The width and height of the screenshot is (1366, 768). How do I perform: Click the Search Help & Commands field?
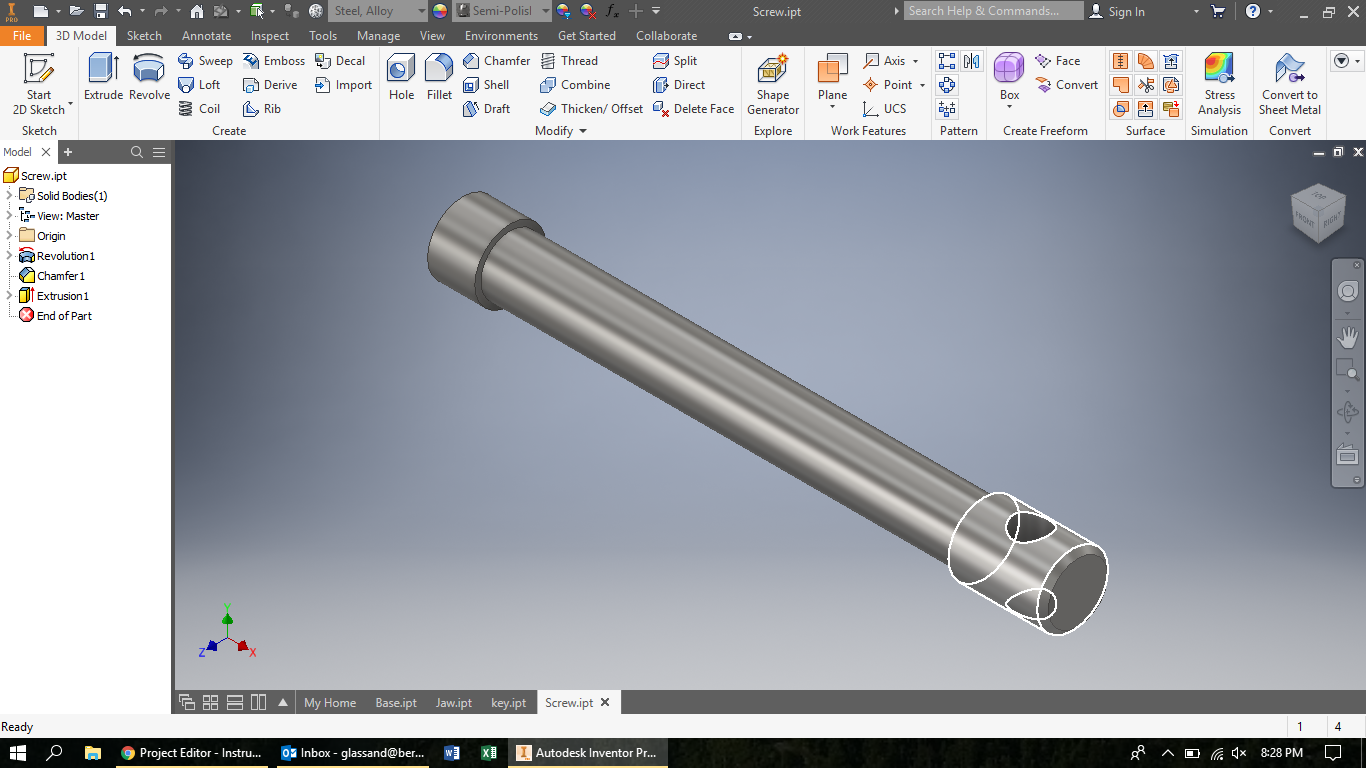[993, 11]
